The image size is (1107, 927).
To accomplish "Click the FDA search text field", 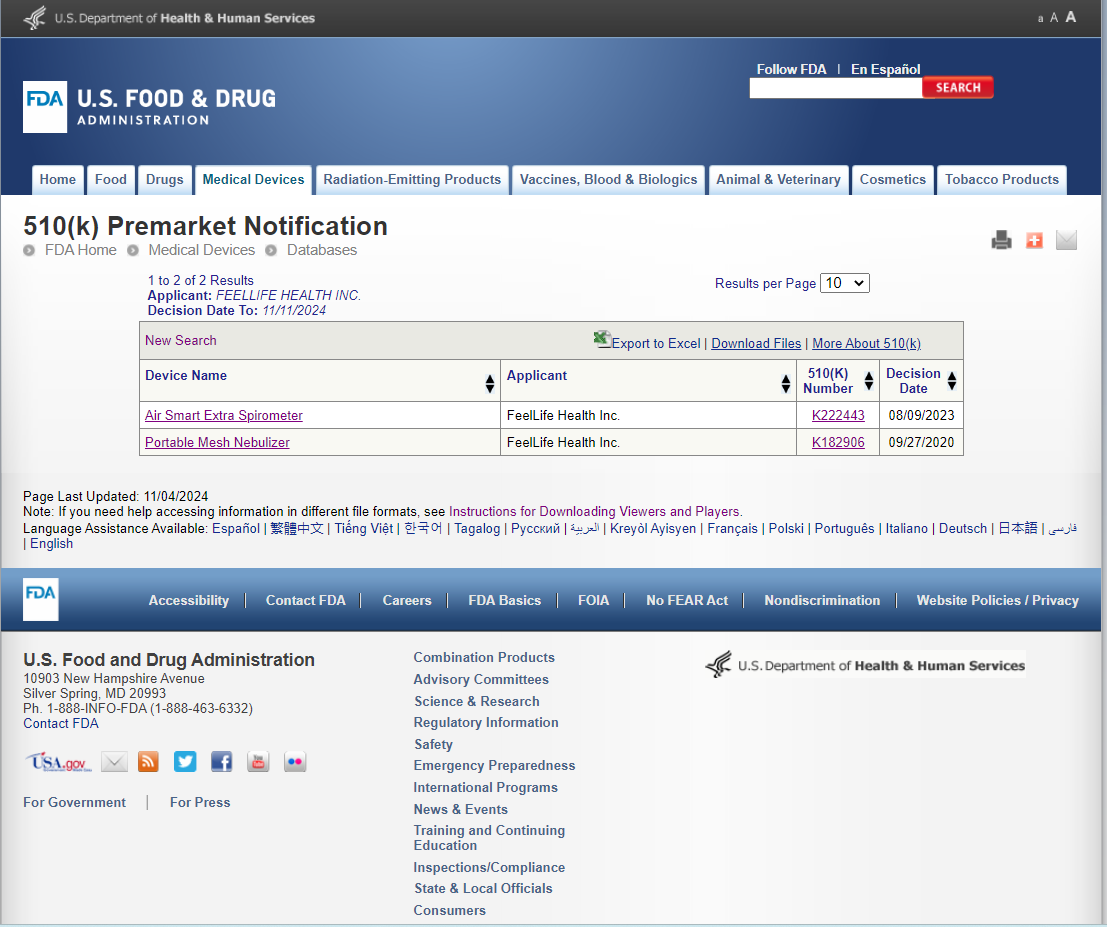I will point(835,88).
